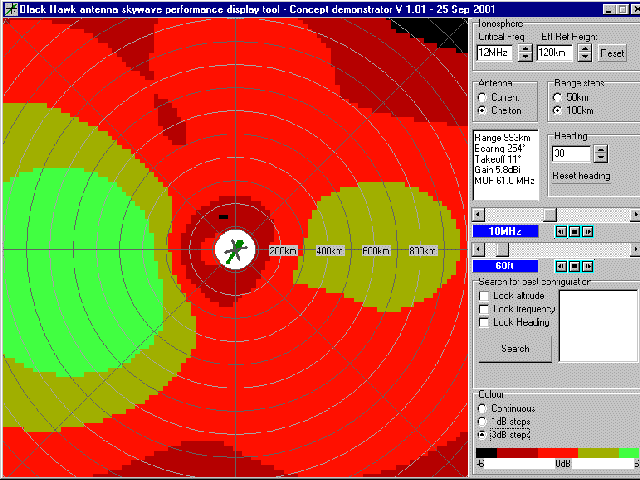Stop the 10MHz frequency animation
This screenshot has width=640, height=480.
574,231
